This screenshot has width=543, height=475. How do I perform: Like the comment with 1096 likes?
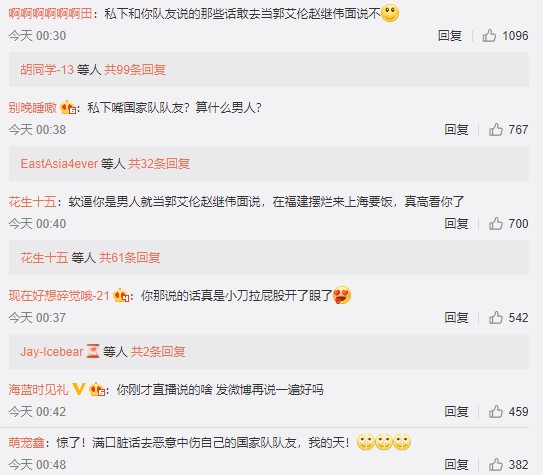[x=489, y=36]
